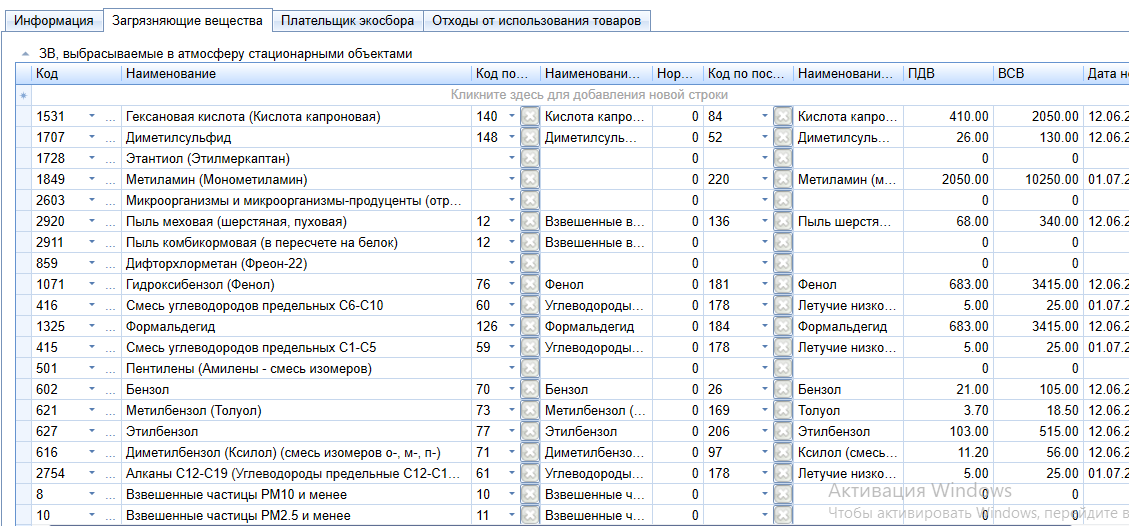The image size is (1129, 526).
Task: Expand the dropdown next to code 148
Action: click(x=512, y=138)
